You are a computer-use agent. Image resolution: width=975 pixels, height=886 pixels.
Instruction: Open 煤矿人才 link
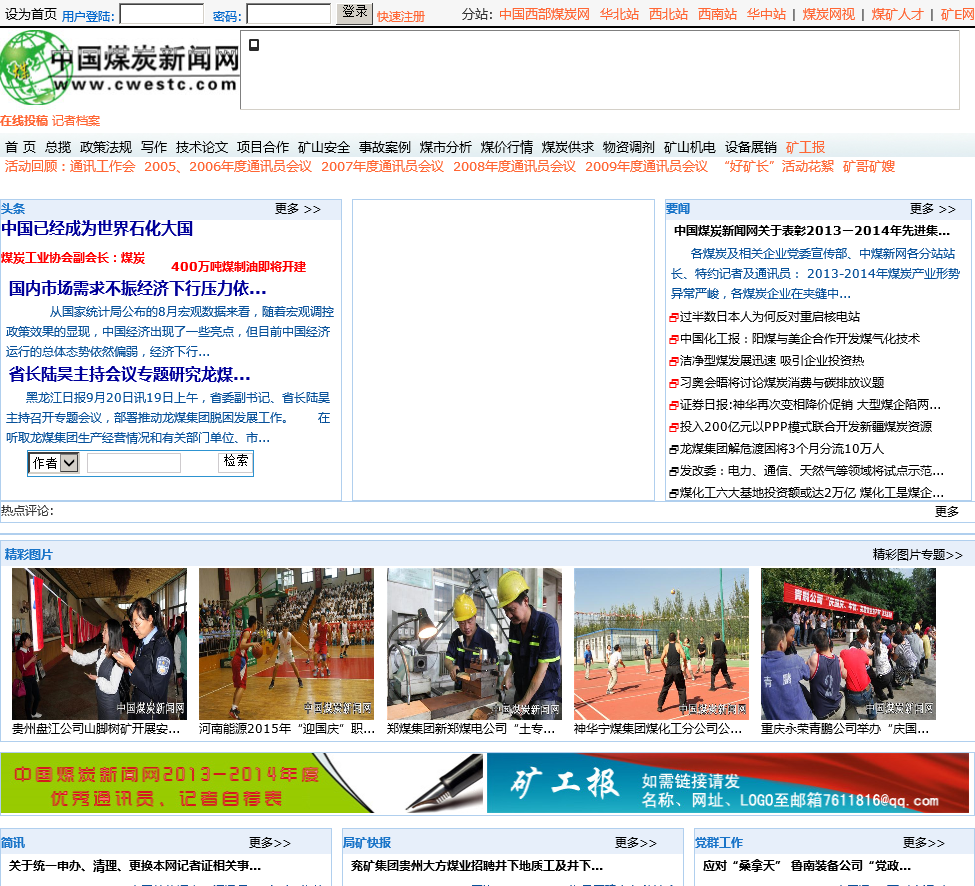tap(897, 14)
